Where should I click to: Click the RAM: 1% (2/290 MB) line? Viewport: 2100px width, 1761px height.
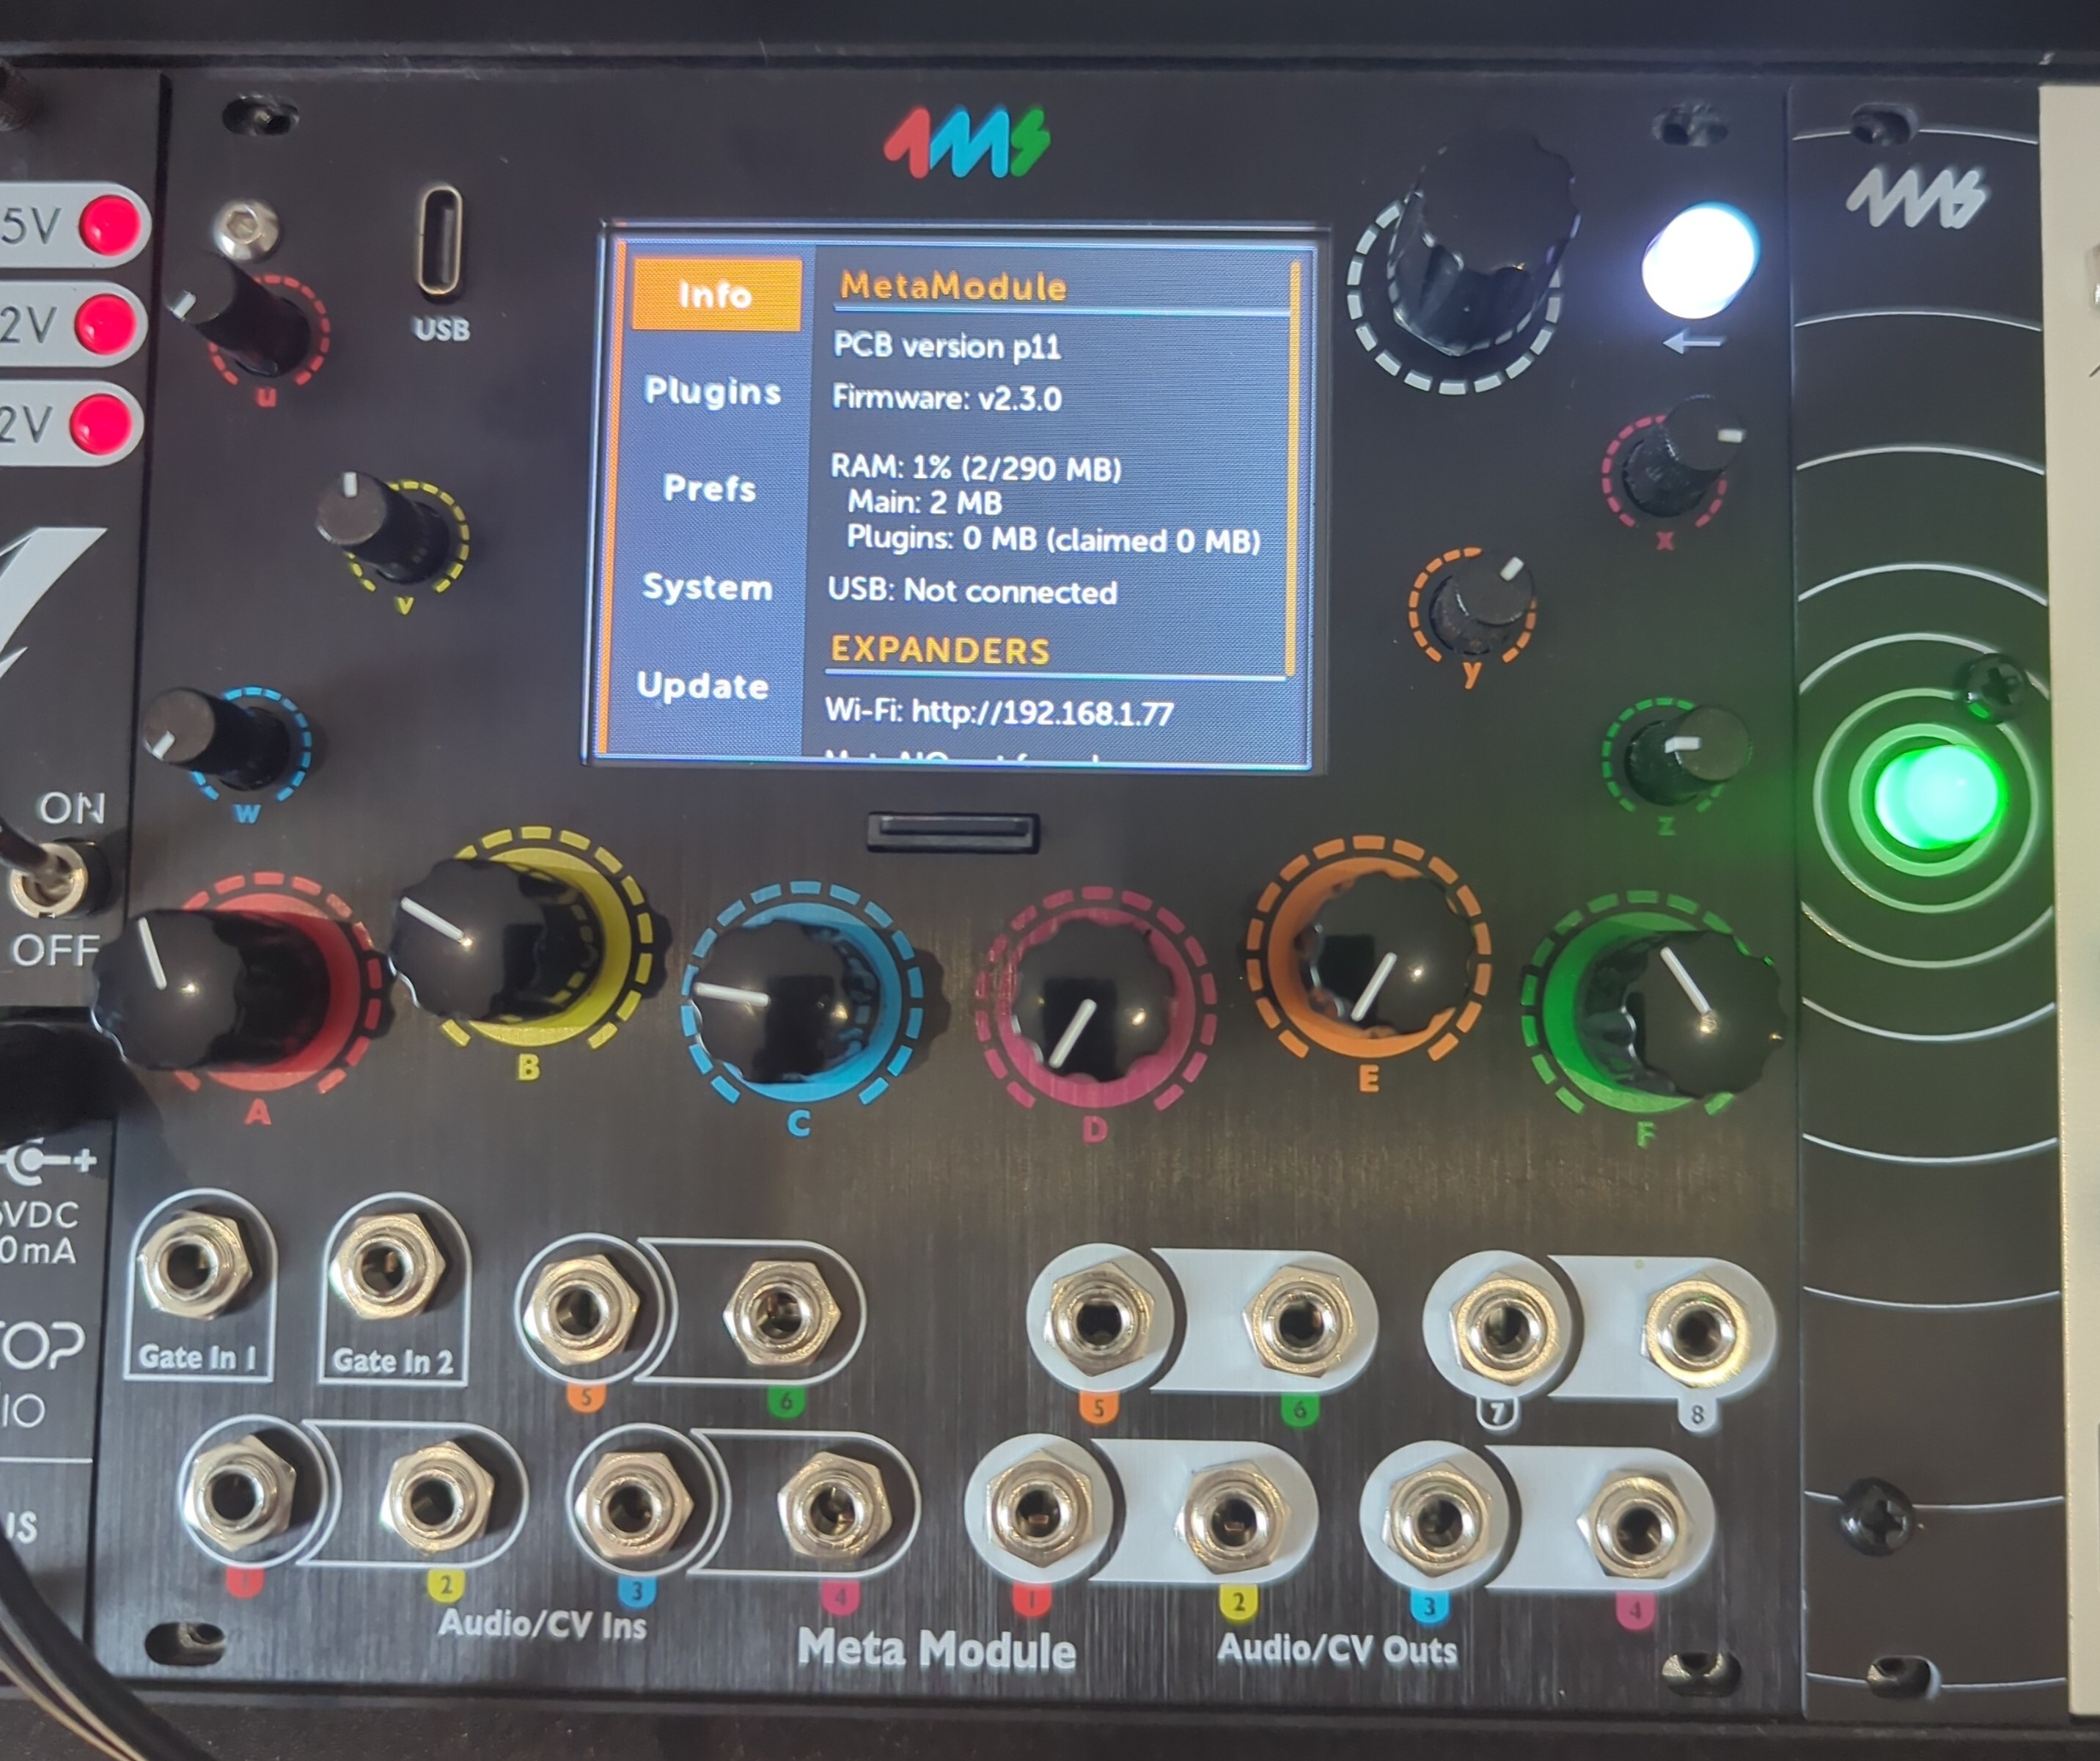click(x=976, y=468)
